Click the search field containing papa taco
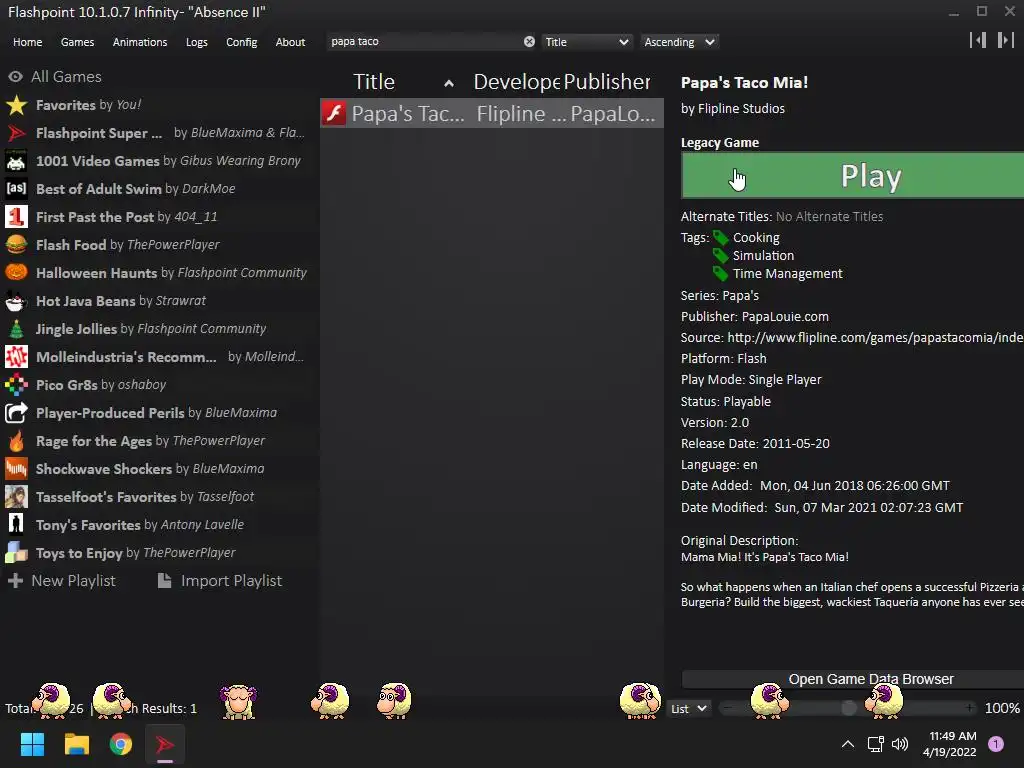Screen dimensions: 1024x768 tap(424, 42)
